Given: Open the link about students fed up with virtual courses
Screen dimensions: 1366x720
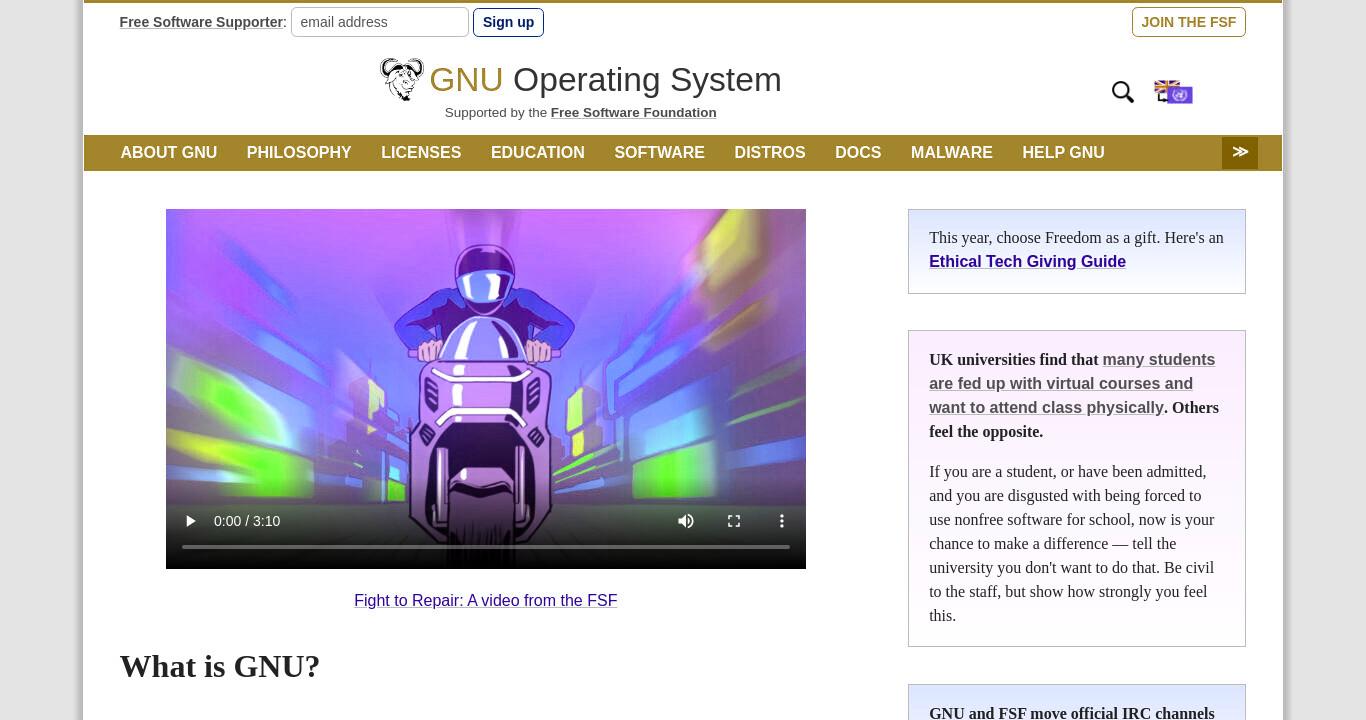Looking at the screenshot, I should pos(1072,383).
